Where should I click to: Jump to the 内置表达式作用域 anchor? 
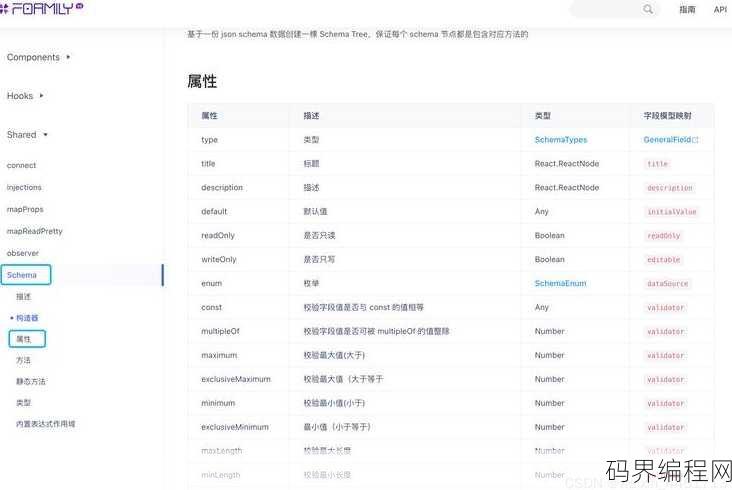coord(45,424)
